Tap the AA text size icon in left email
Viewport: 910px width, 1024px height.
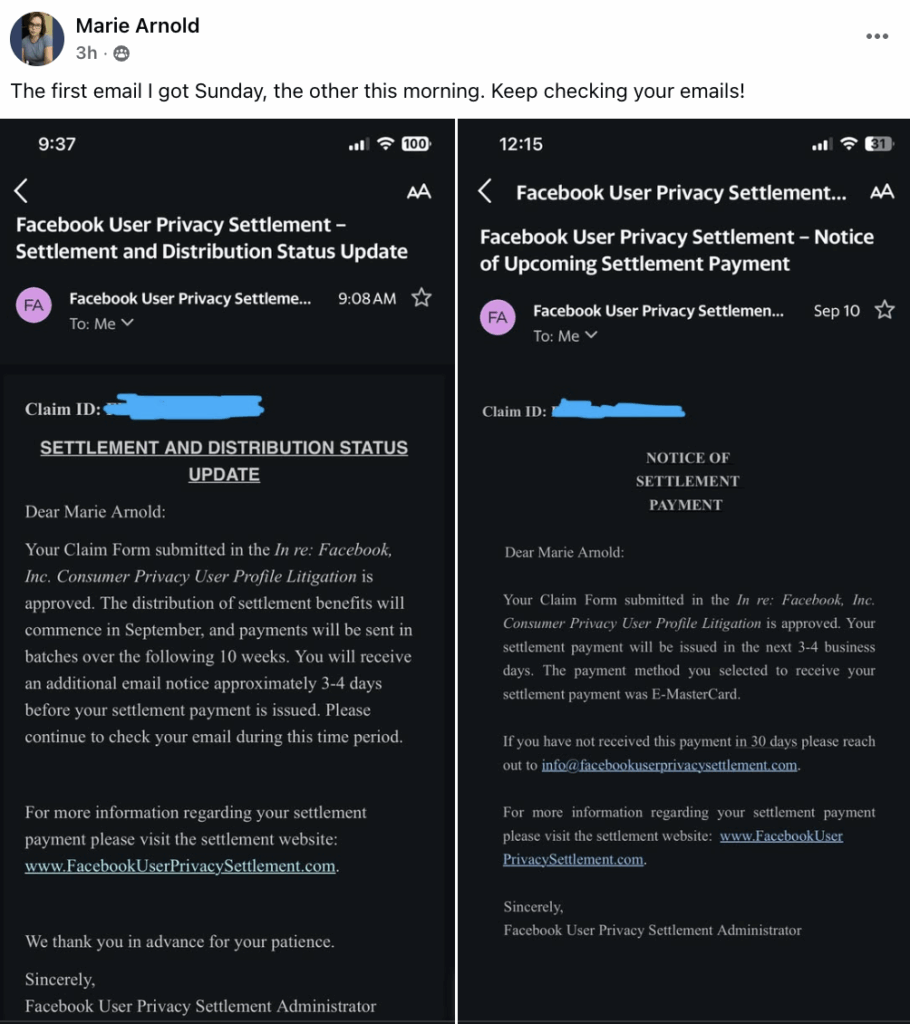tap(419, 192)
